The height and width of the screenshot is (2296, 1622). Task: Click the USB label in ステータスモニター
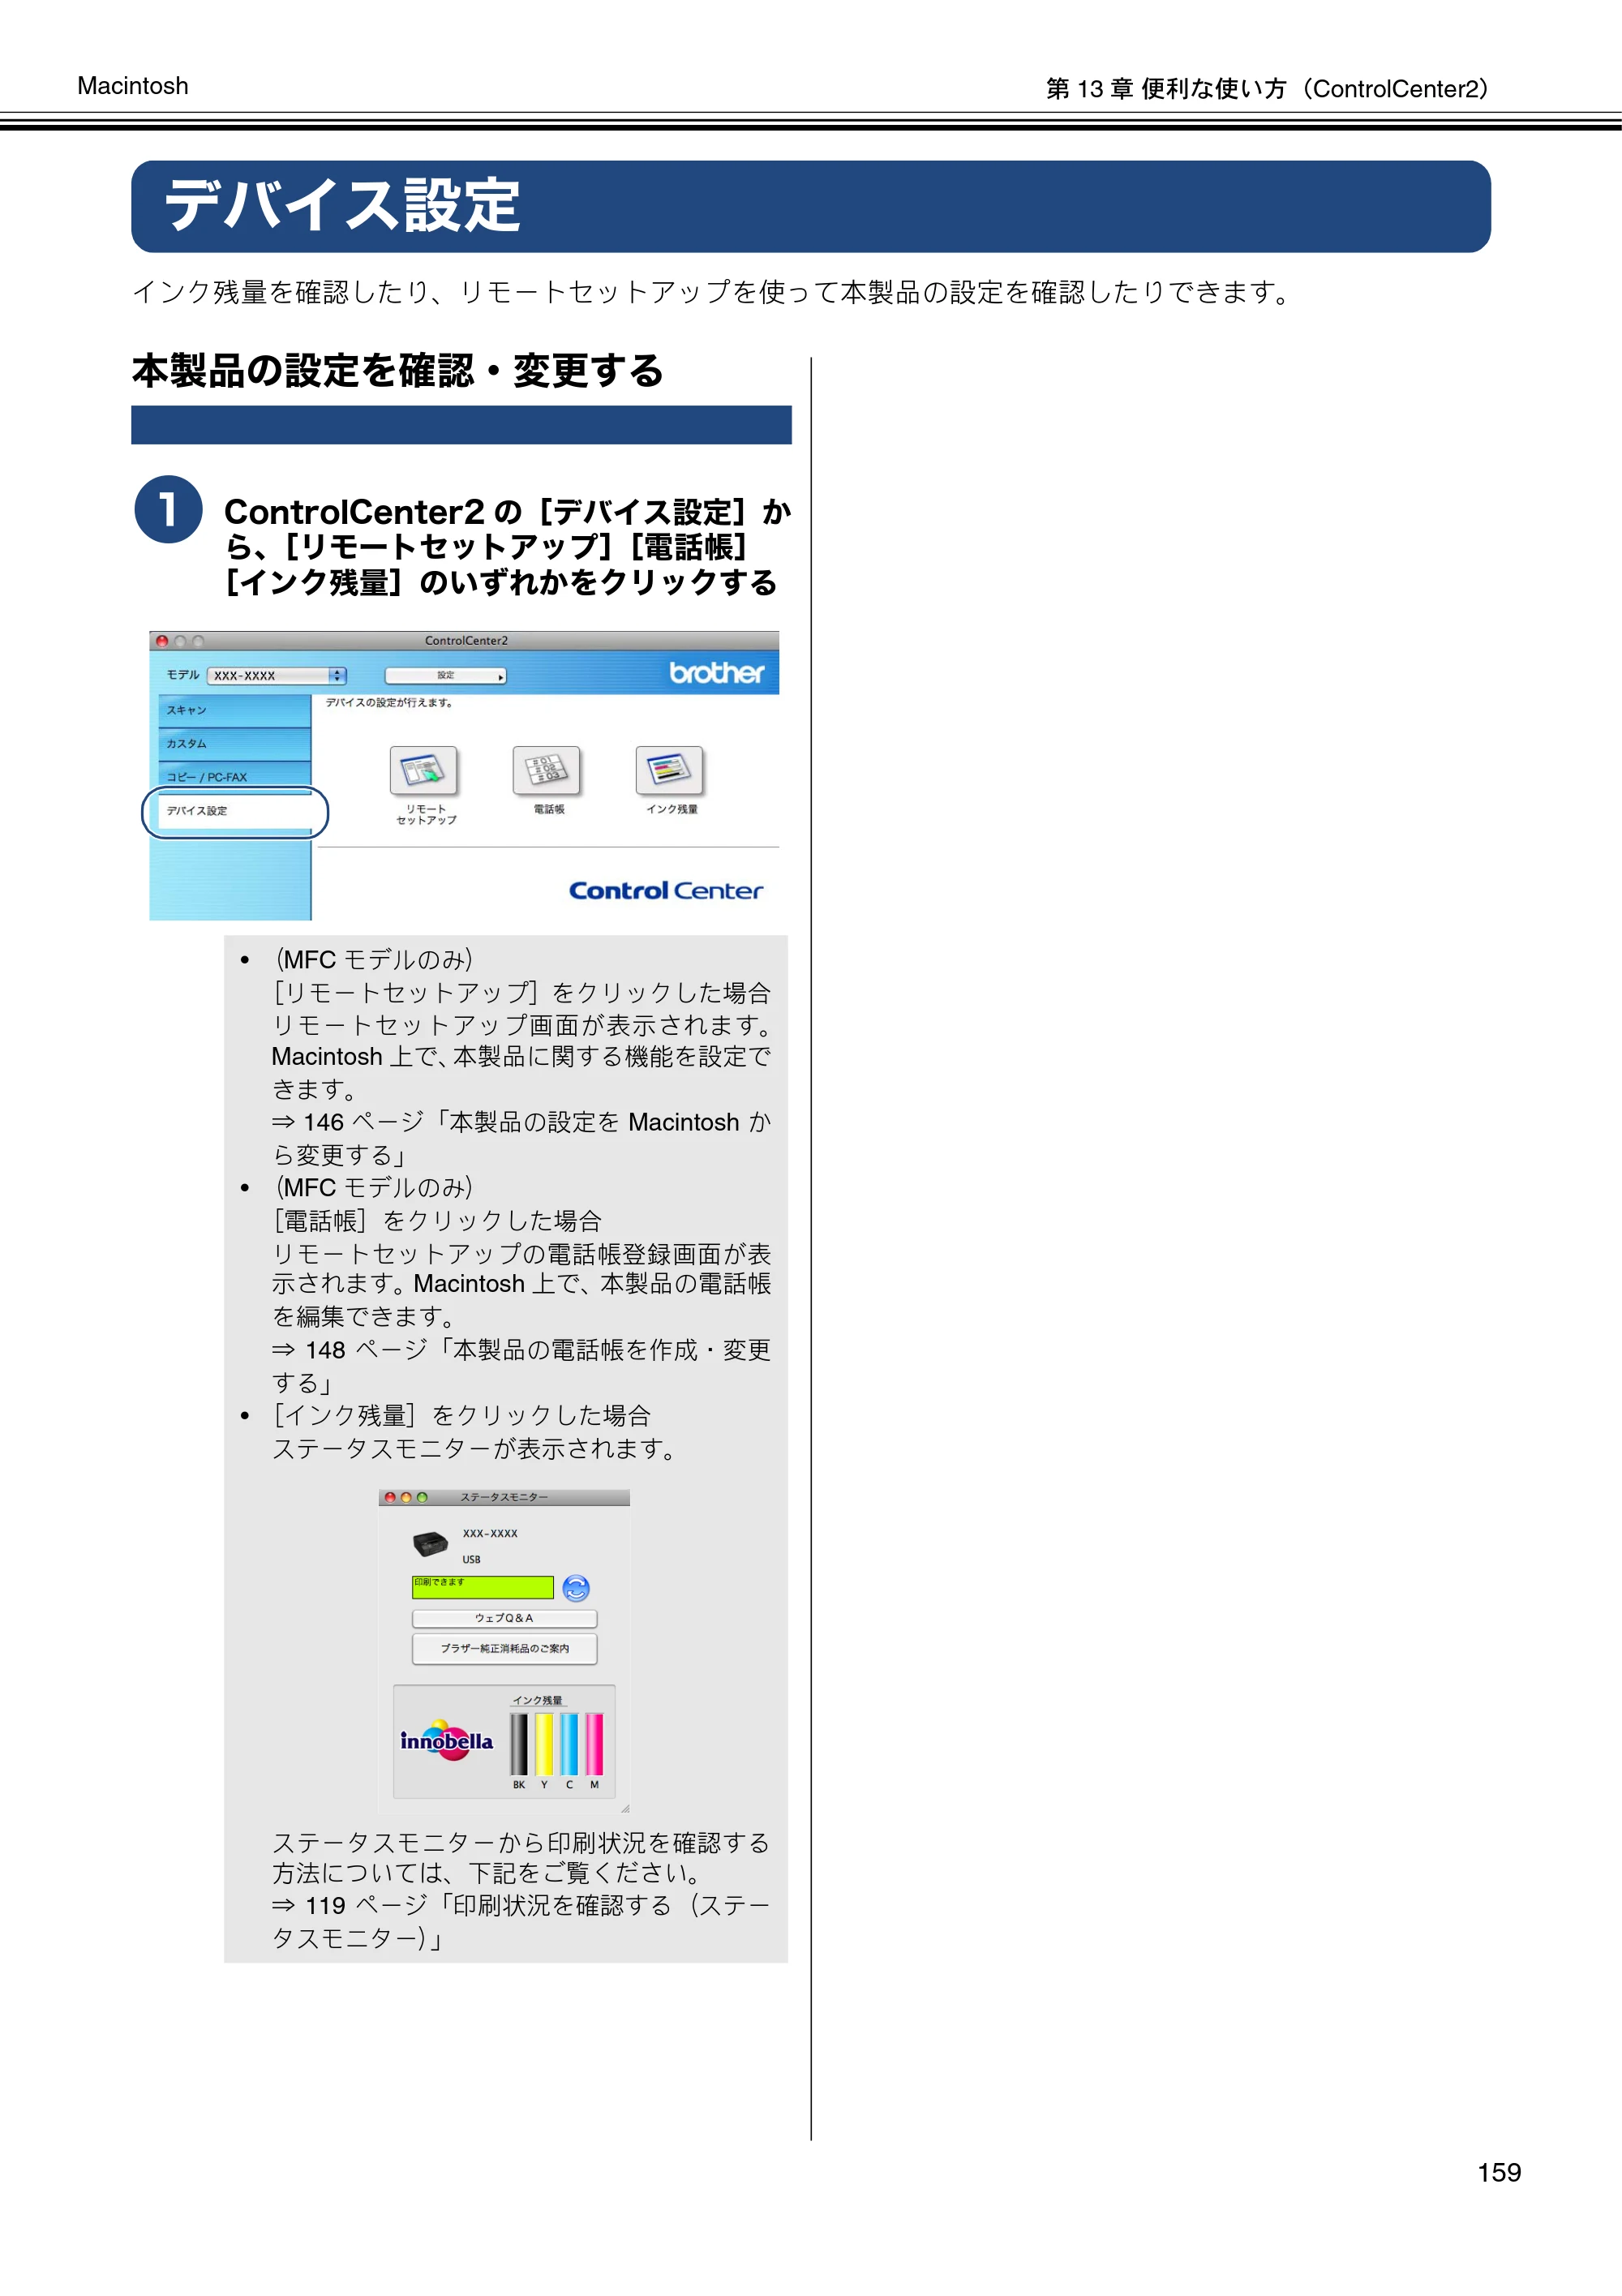pyautogui.click(x=471, y=1560)
